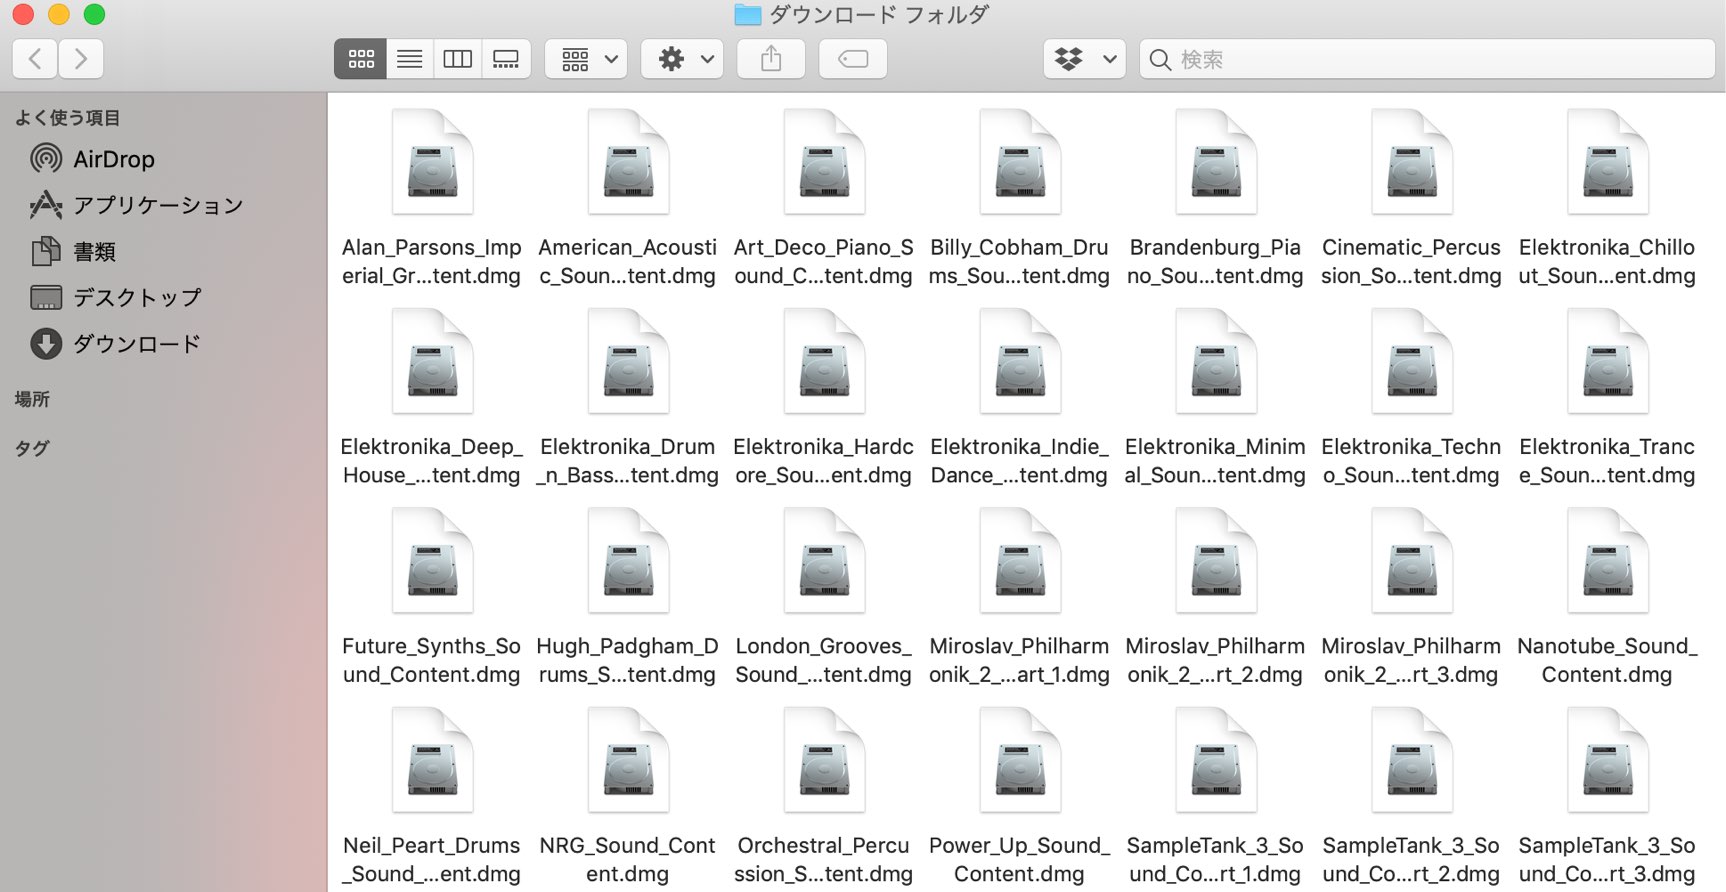The image size is (1726, 892).
Task: Select the SampleTank_3_Sound_Co rt_1.dmg file icon
Action: [1216, 760]
